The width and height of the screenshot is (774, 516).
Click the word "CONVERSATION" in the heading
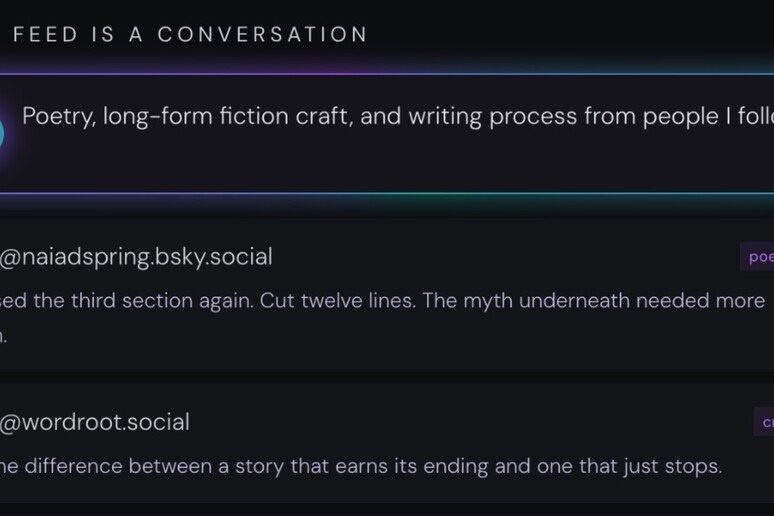[262, 34]
